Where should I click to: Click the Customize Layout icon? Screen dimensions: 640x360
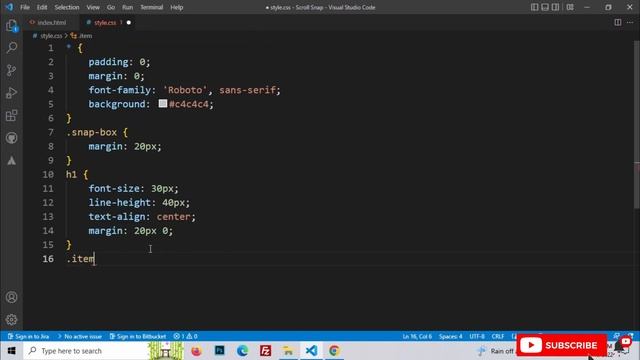(570, 7)
